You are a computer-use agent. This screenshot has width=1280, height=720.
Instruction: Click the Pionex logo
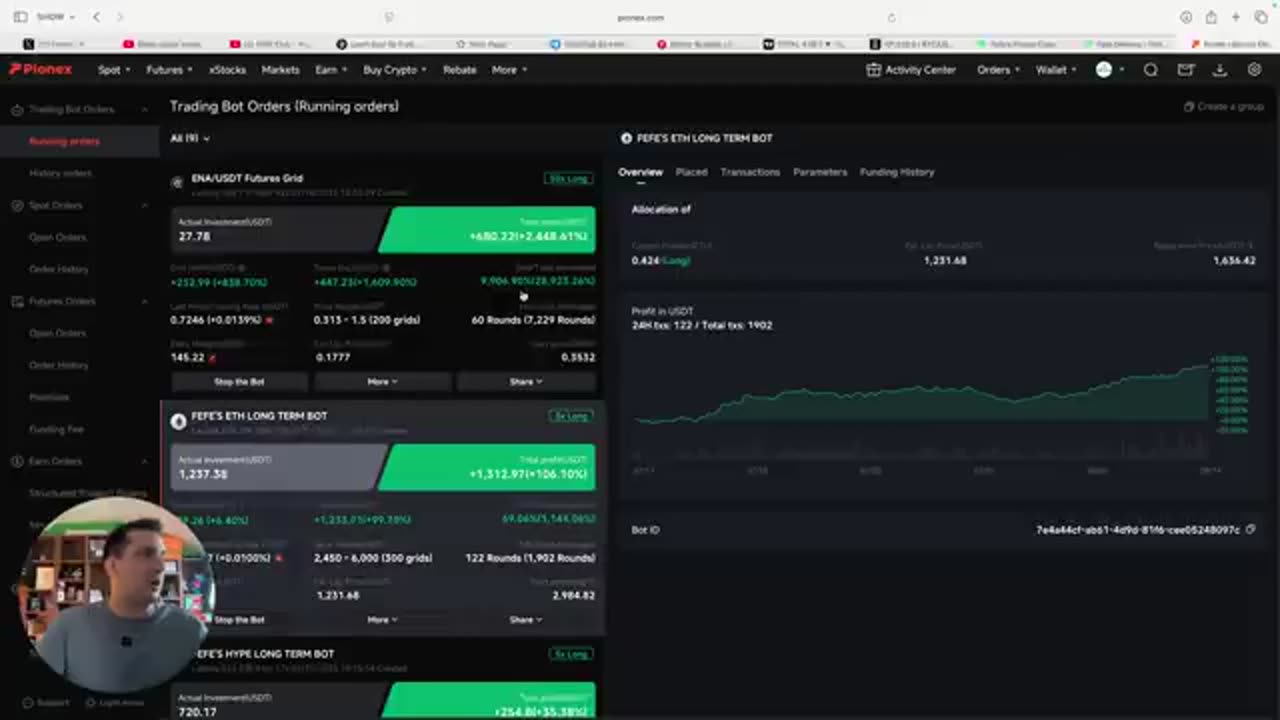tap(41, 70)
